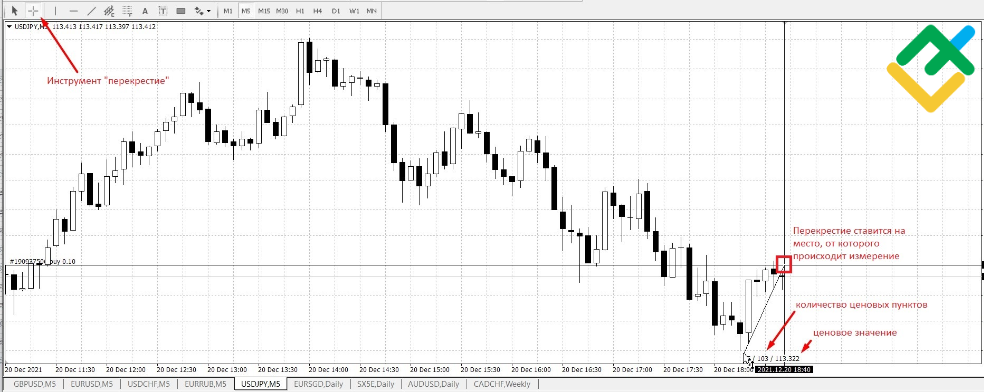984x392 pixels.
Task: Select the Text Label (T) tool
Action: click(163, 11)
